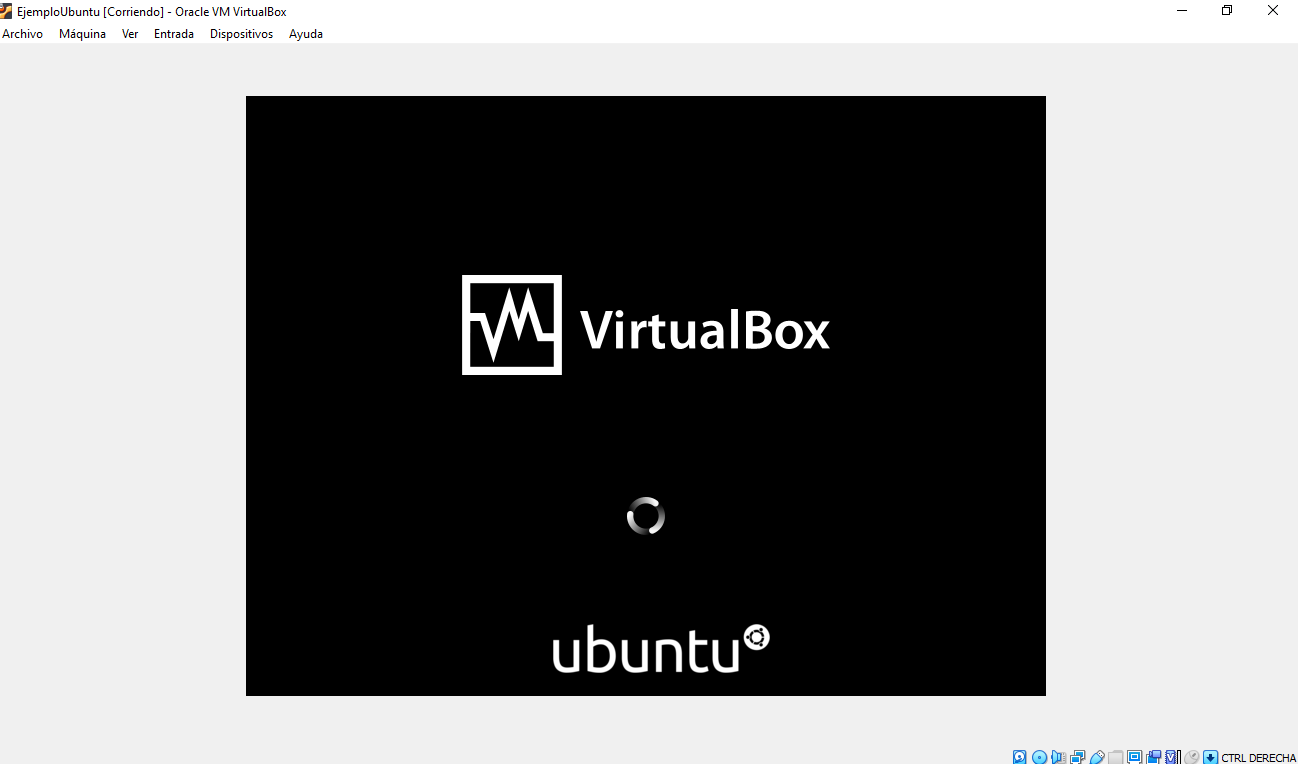Click the audio speaker status icon
1298x764 pixels.
(1058, 757)
